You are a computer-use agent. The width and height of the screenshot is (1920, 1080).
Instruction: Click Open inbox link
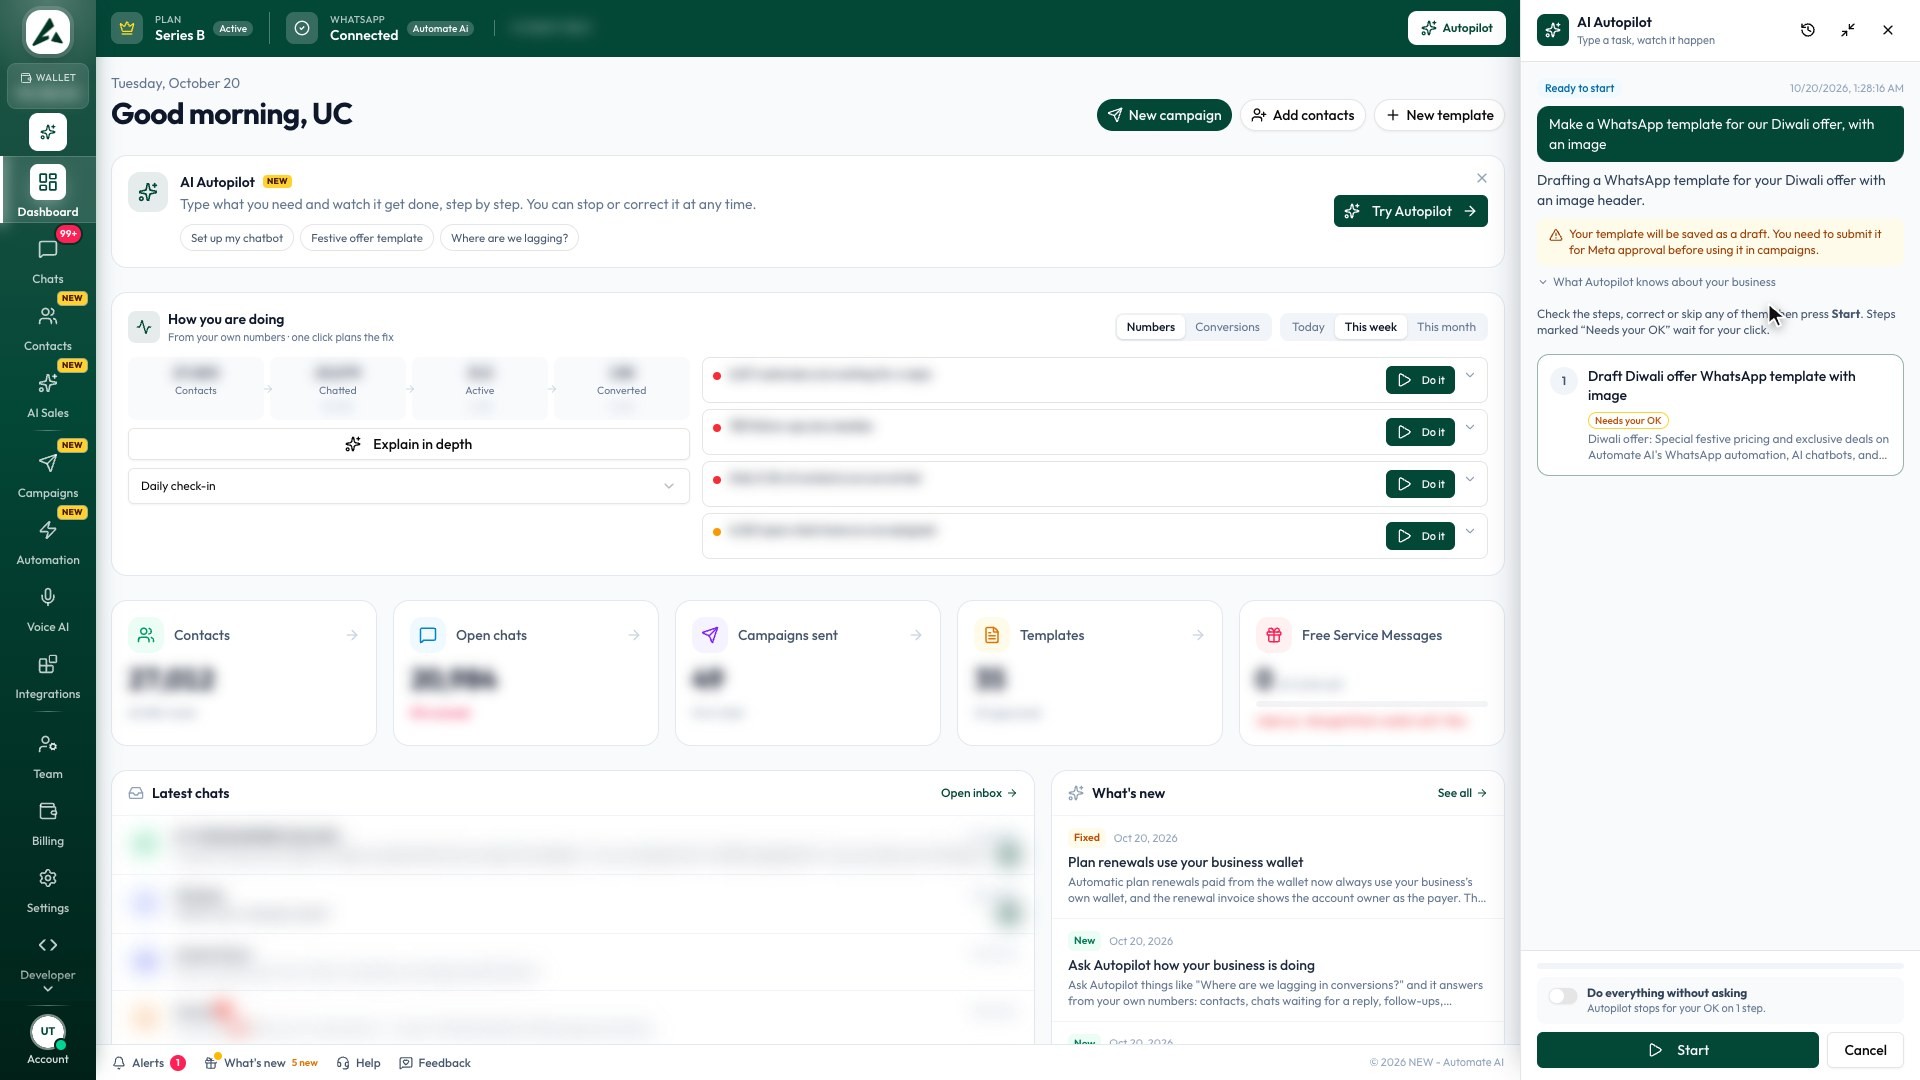[978, 793]
